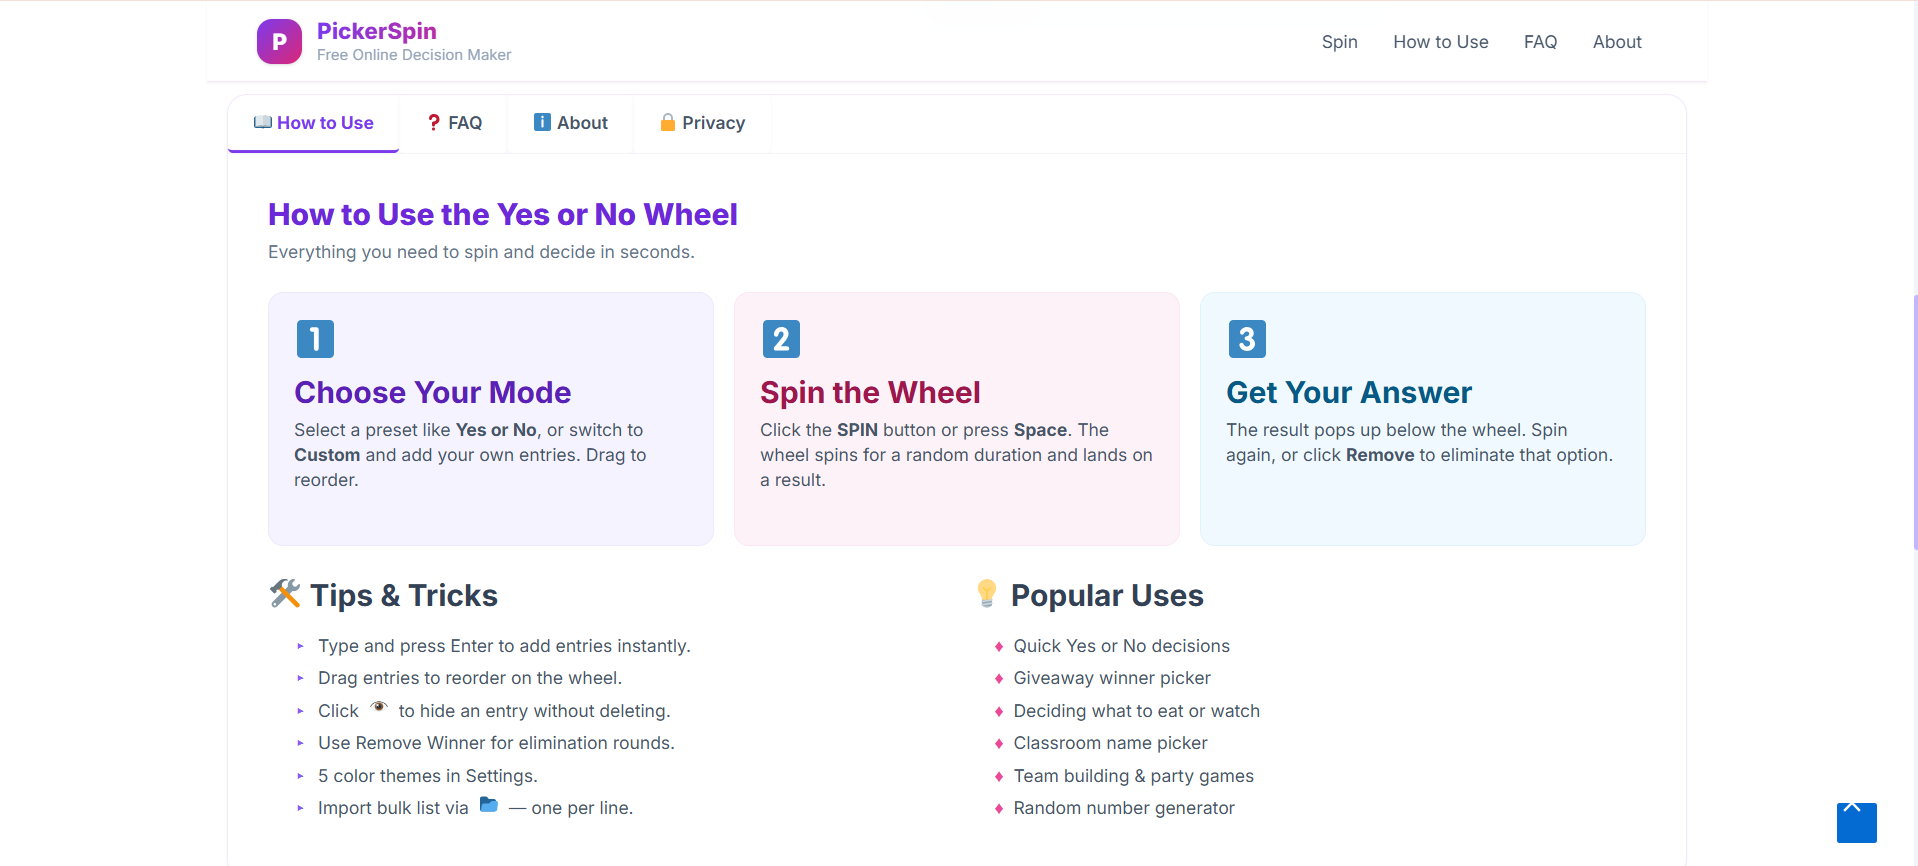Click the Tips & Tricks heading
Screen dimensions: 1918x866
point(404,595)
